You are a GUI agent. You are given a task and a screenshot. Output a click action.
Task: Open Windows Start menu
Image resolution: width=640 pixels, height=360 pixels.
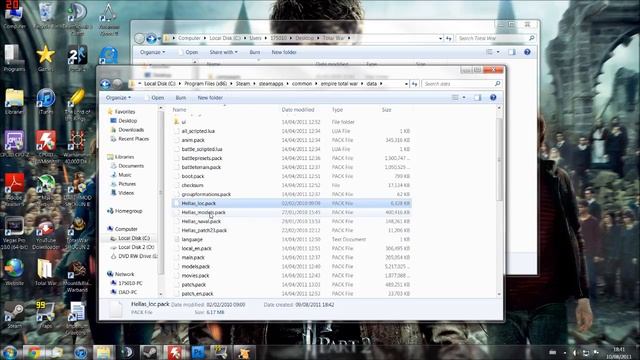click(10, 352)
